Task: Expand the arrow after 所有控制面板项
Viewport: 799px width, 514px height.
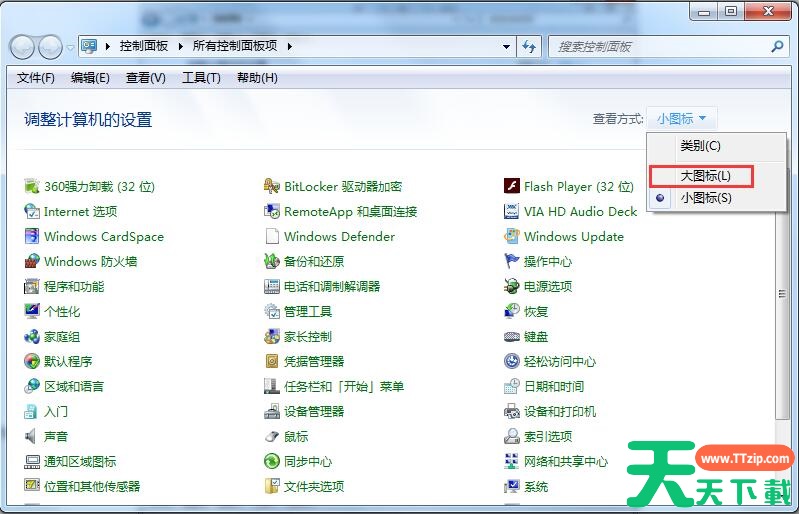Action: (x=289, y=46)
